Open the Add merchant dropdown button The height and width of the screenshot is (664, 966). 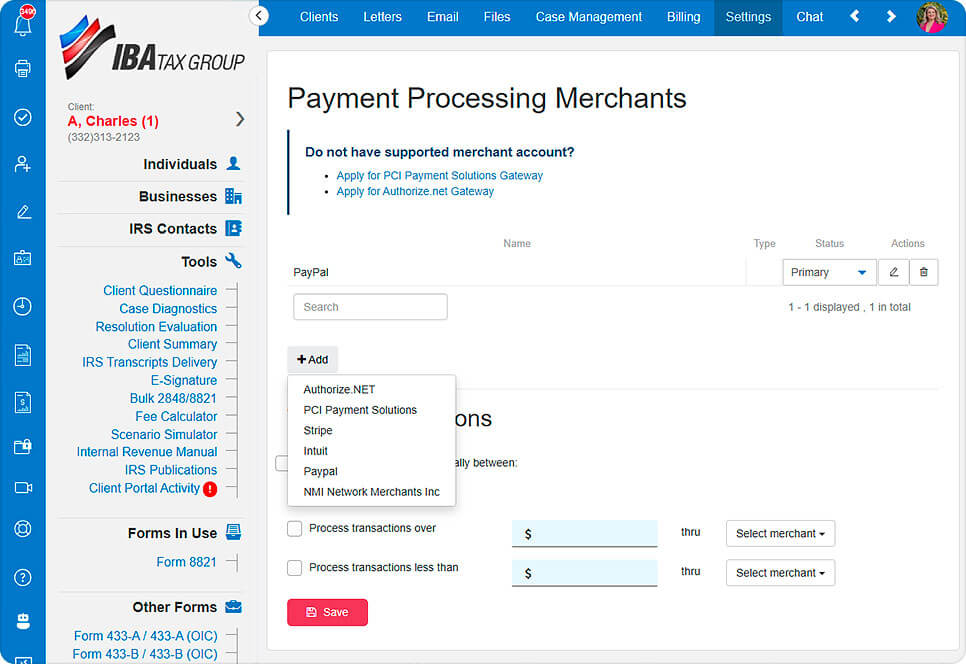pyautogui.click(x=312, y=360)
